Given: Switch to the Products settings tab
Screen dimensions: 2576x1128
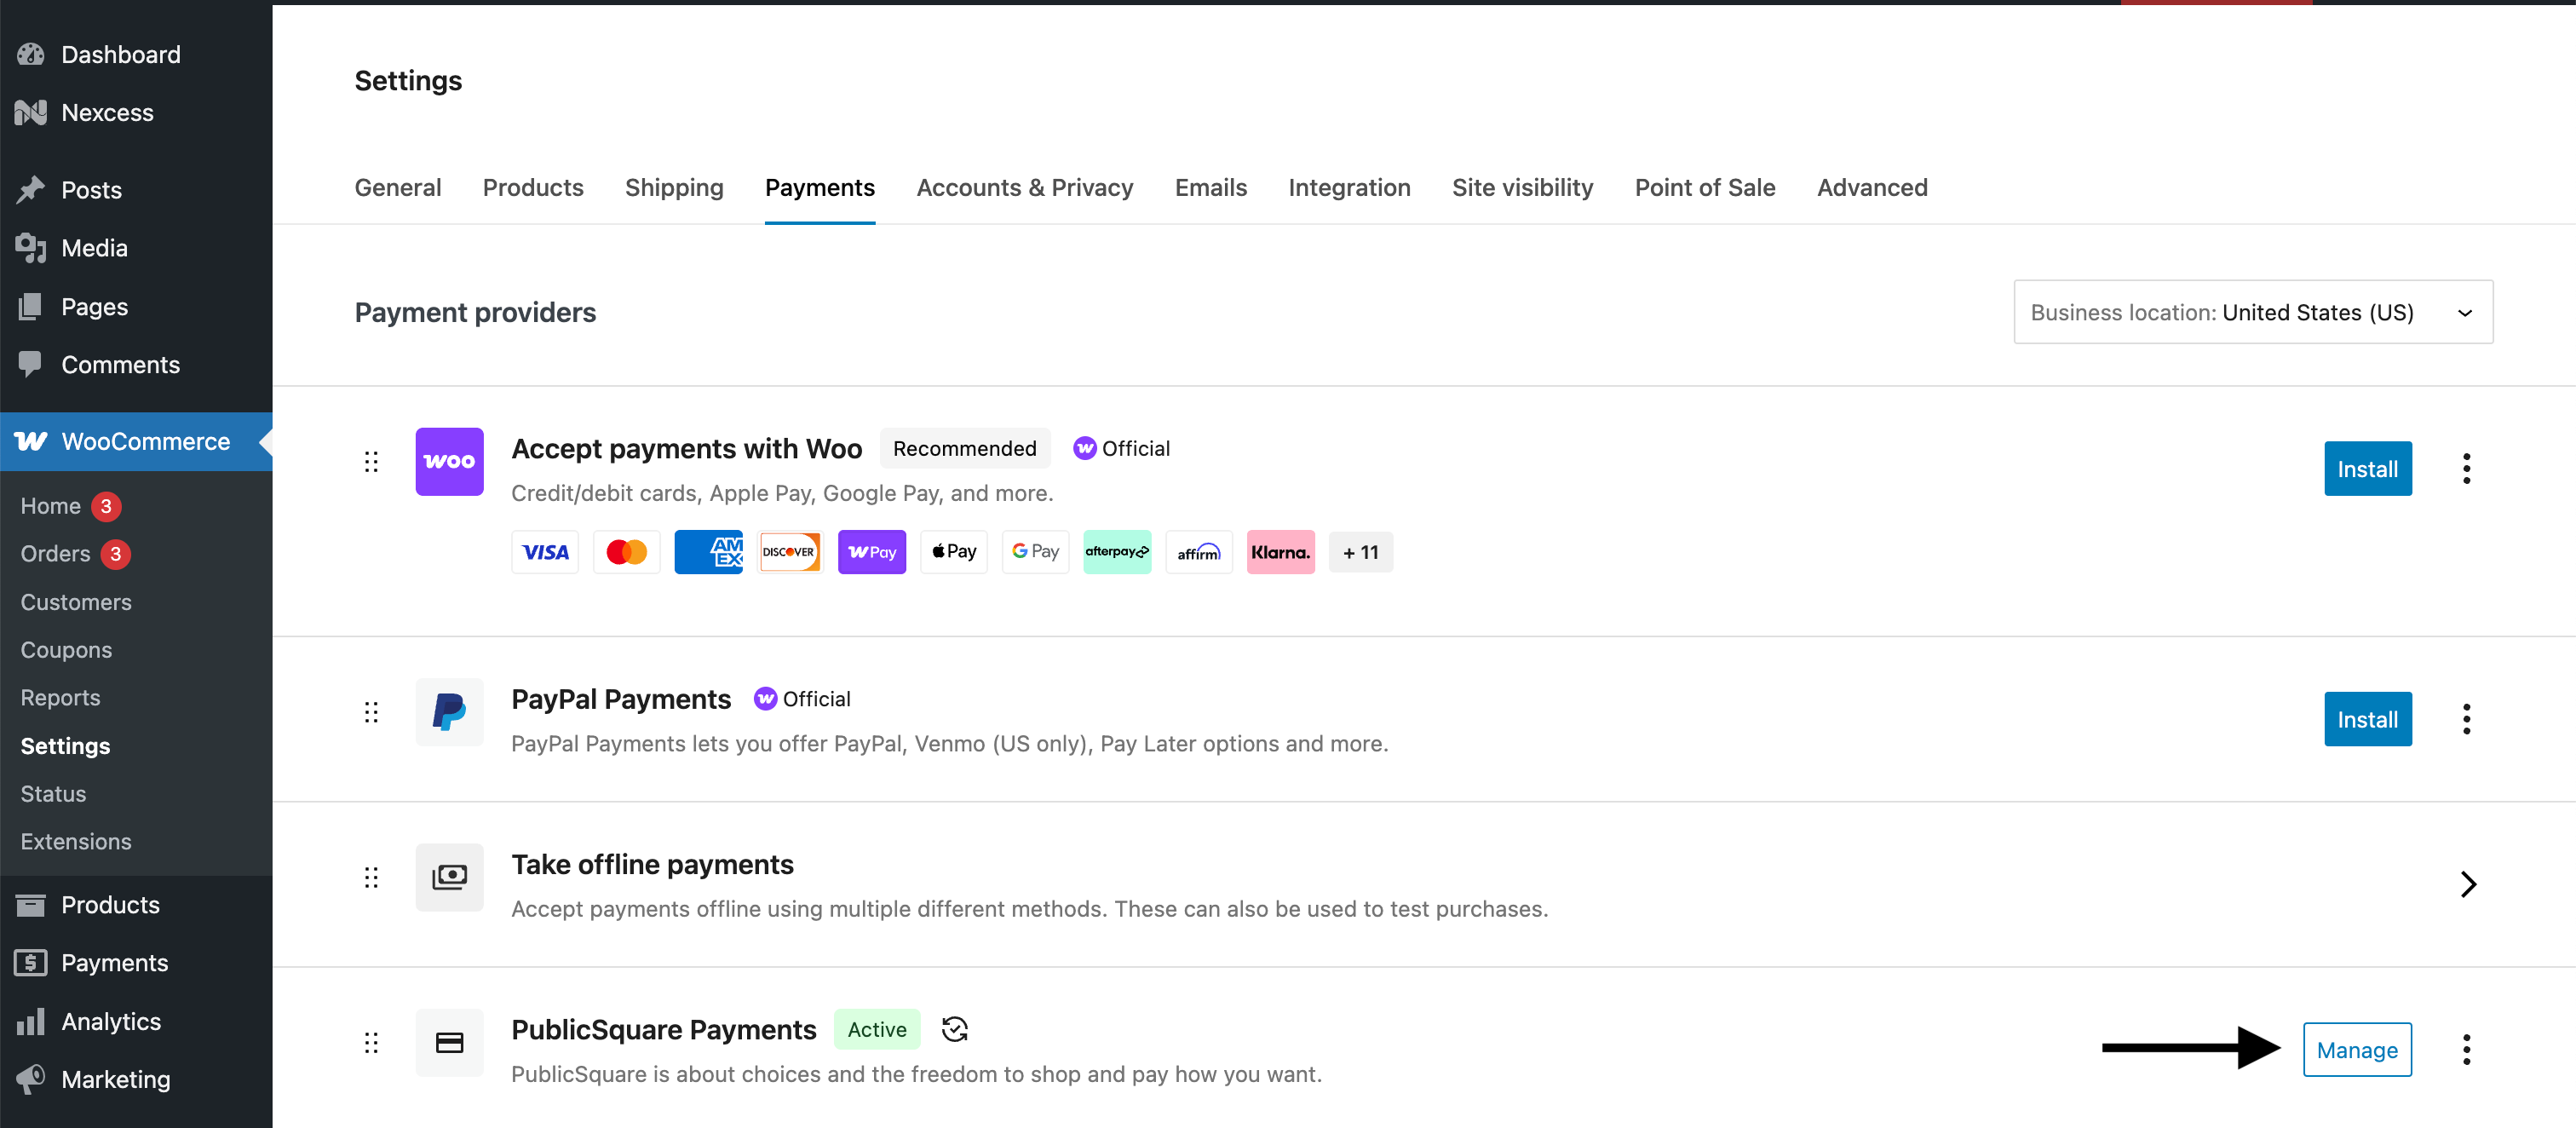Looking at the screenshot, I should pos(533,187).
